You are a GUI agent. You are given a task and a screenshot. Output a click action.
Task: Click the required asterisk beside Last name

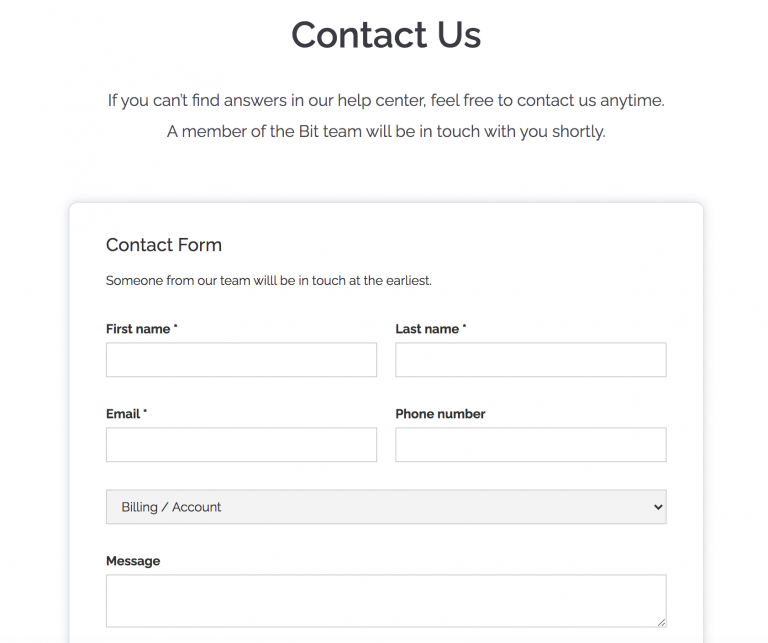point(464,327)
